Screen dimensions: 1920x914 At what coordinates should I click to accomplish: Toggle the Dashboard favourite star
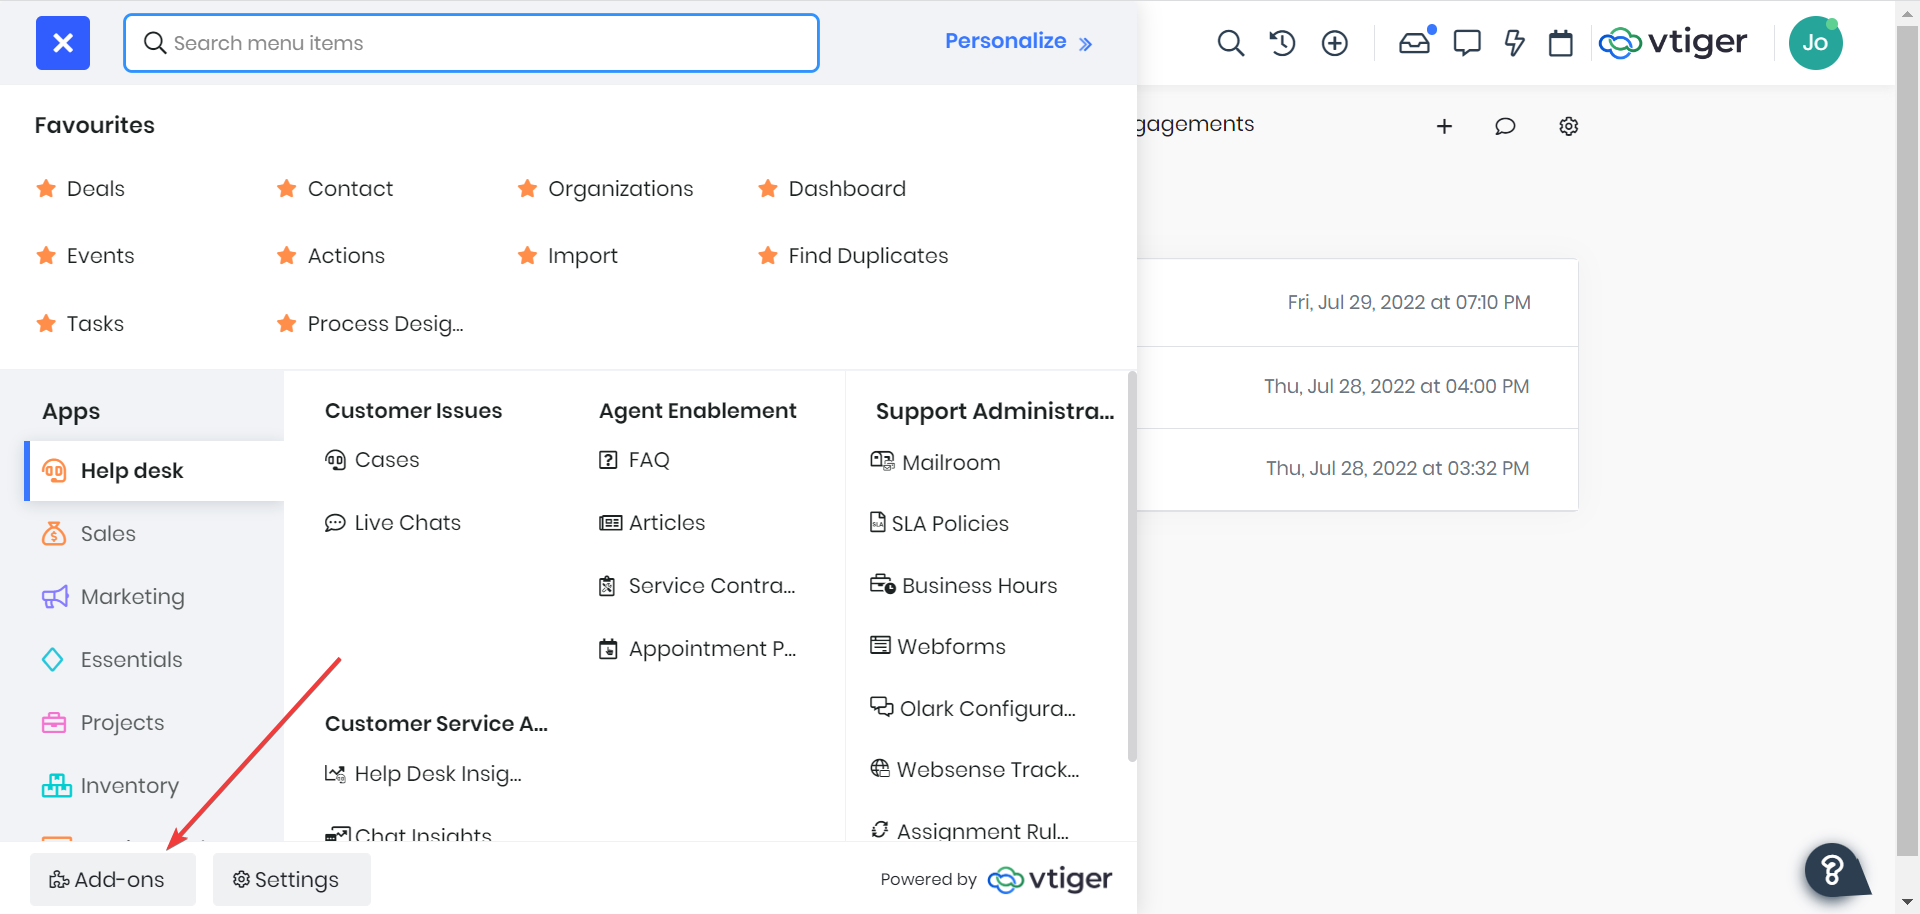click(x=768, y=189)
